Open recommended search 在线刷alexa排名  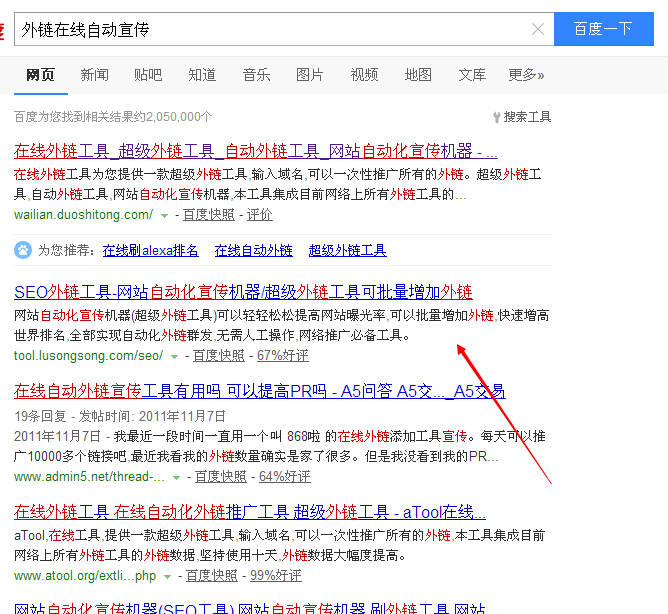(150, 251)
